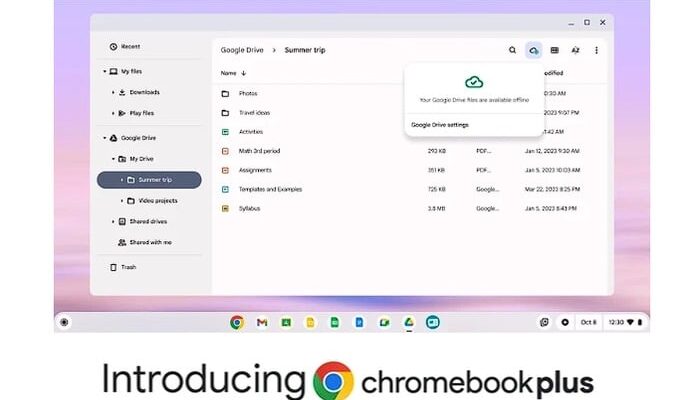
Task: Select the Templates and Examples file name
Action: pyautogui.click(x=271, y=189)
